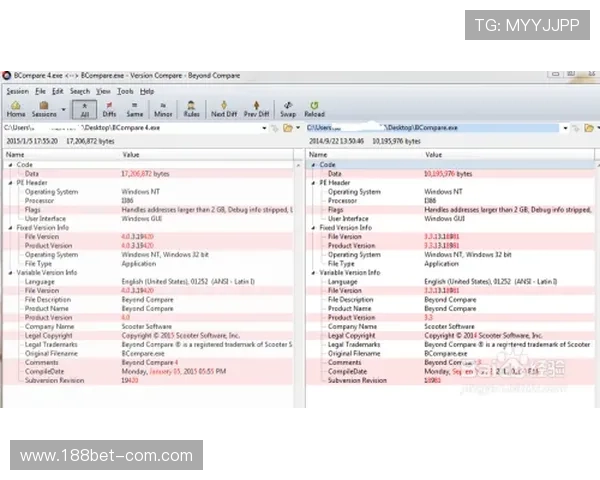
Task: Open the Tools menu
Action: point(125,91)
